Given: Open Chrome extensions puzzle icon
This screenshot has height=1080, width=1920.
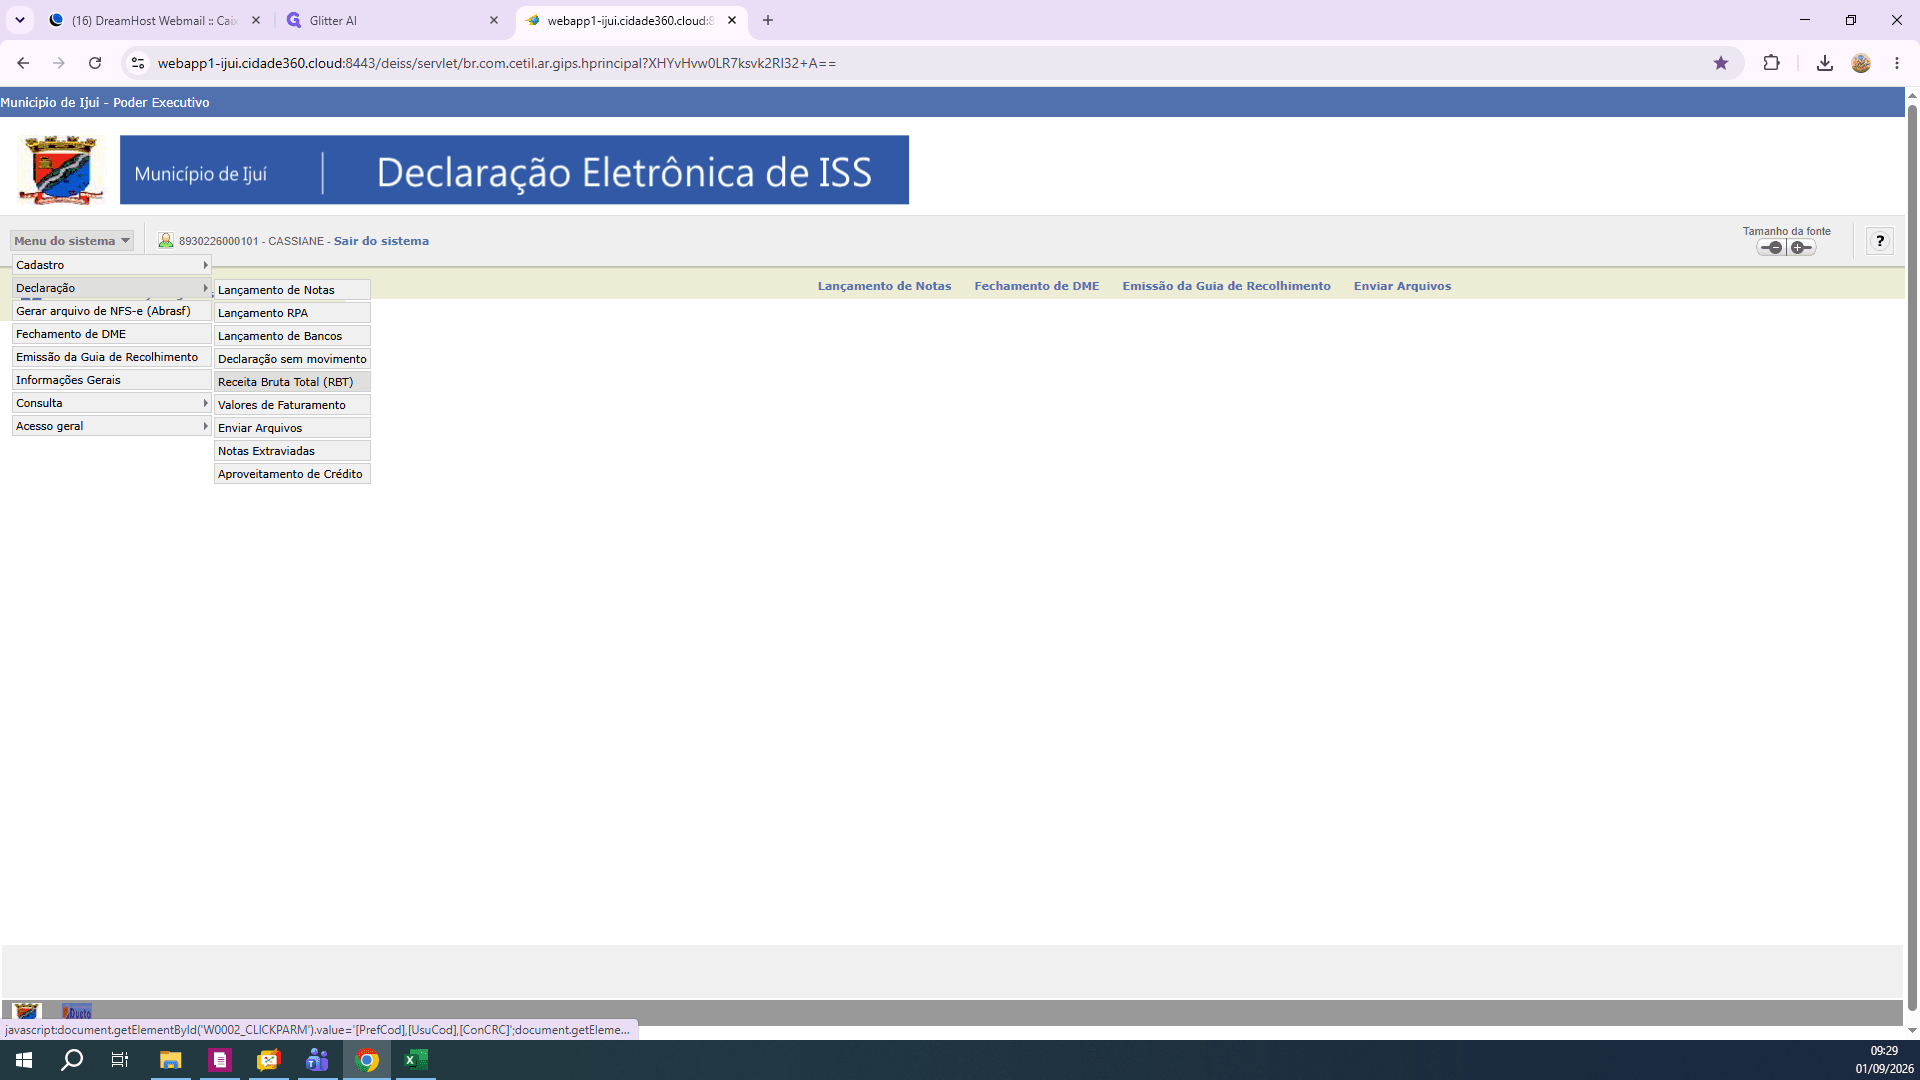Looking at the screenshot, I should click(x=1771, y=63).
